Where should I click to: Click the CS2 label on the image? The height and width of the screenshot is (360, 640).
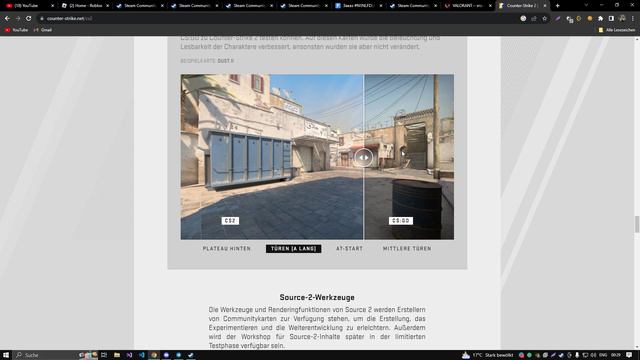click(x=230, y=221)
